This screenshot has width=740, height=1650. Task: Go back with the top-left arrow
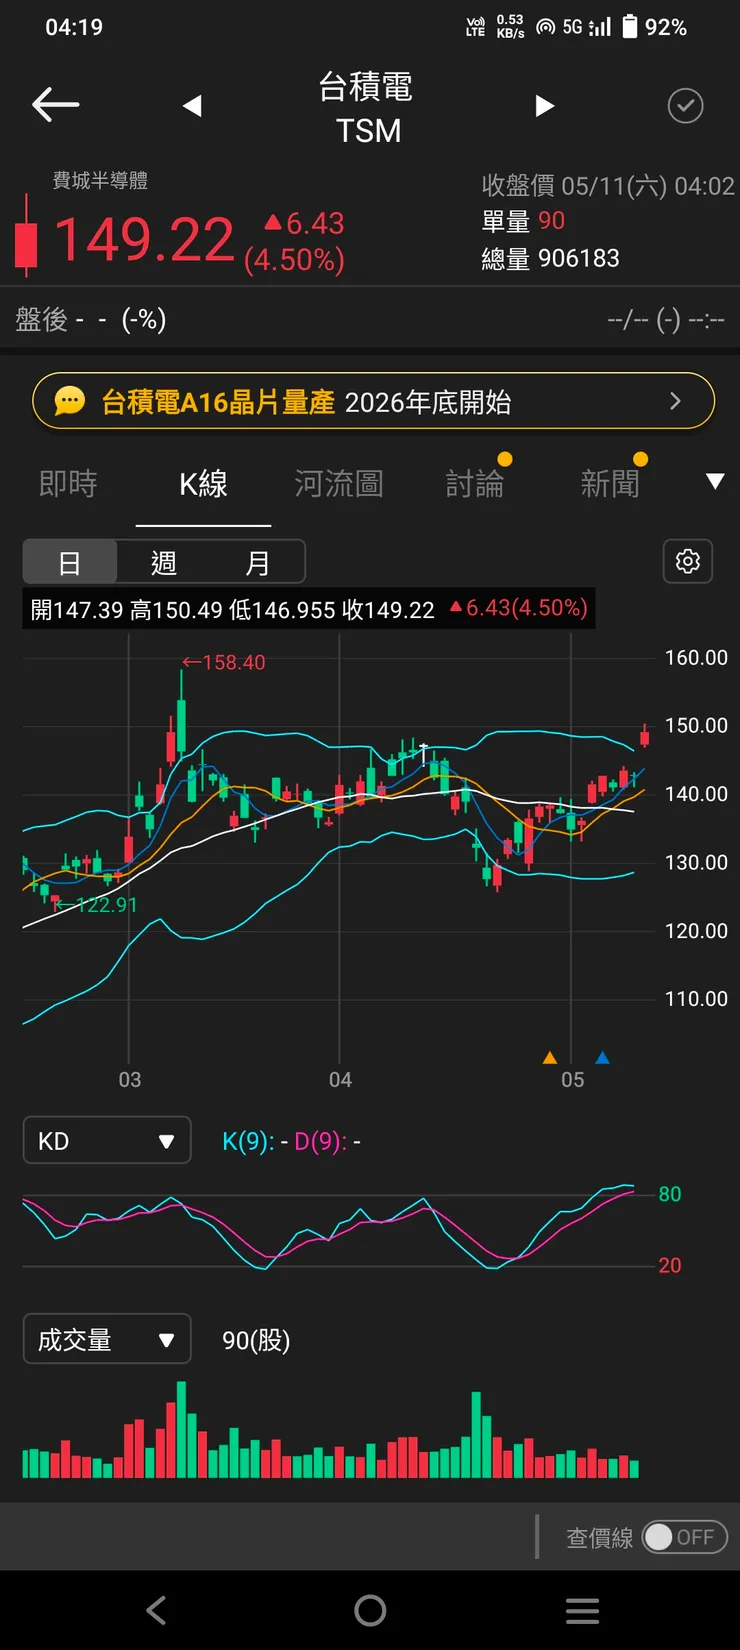click(x=56, y=104)
